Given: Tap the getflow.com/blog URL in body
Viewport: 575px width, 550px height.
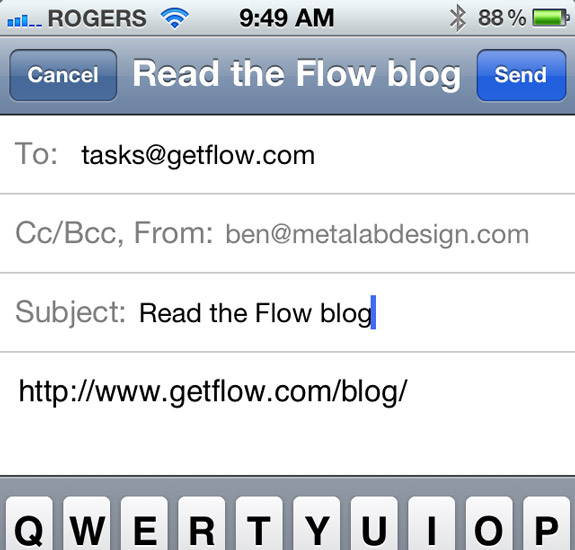Looking at the screenshot, I should click(213, 391).
